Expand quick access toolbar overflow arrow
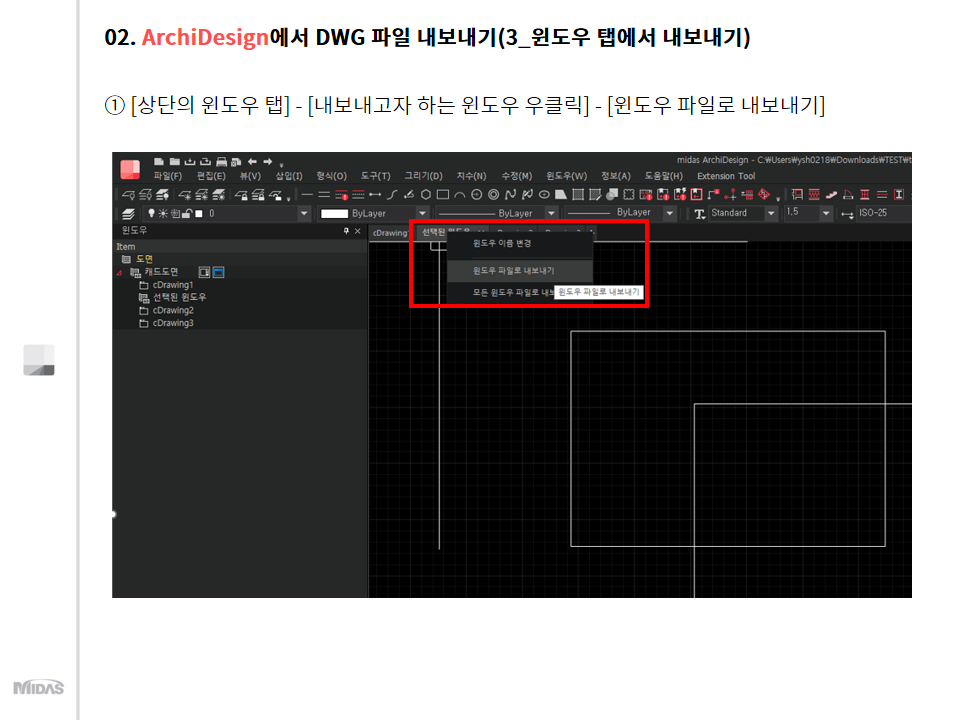 [282, 165]
